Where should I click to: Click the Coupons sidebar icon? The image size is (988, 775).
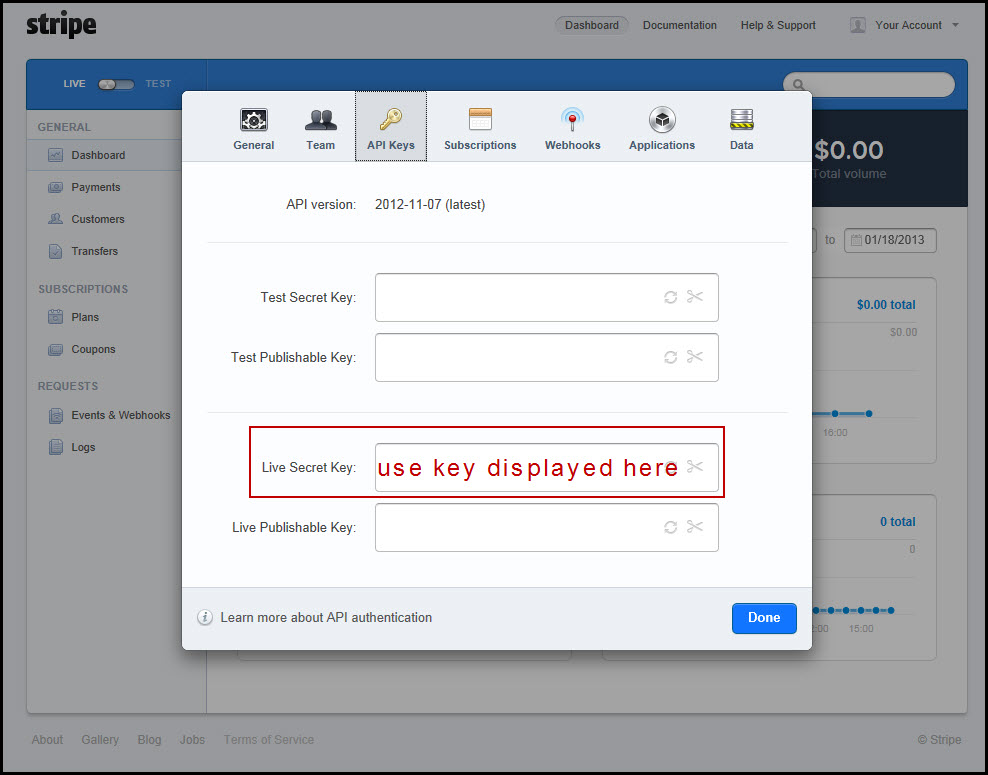point(55,349)
